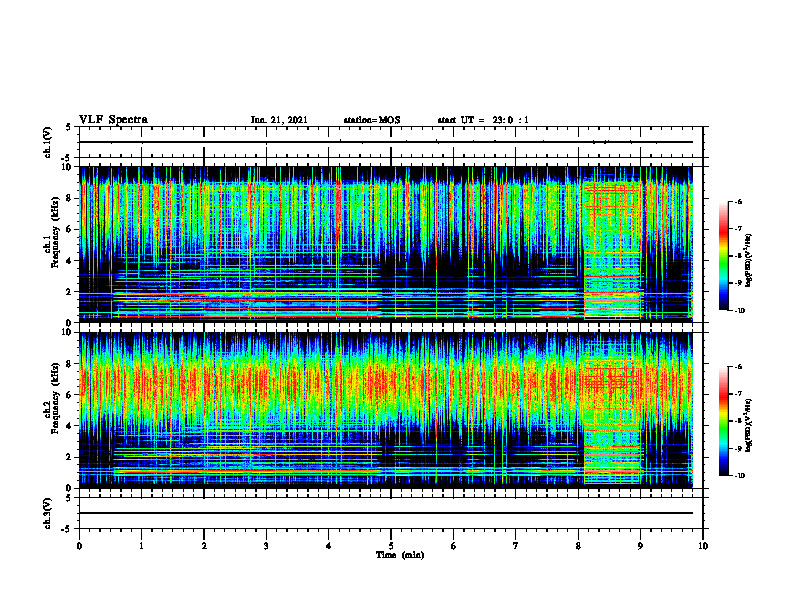This screenshot has width=792, height=612.
Task: Click the ch.3 voltage waveform trace
Action: [386, 513]
